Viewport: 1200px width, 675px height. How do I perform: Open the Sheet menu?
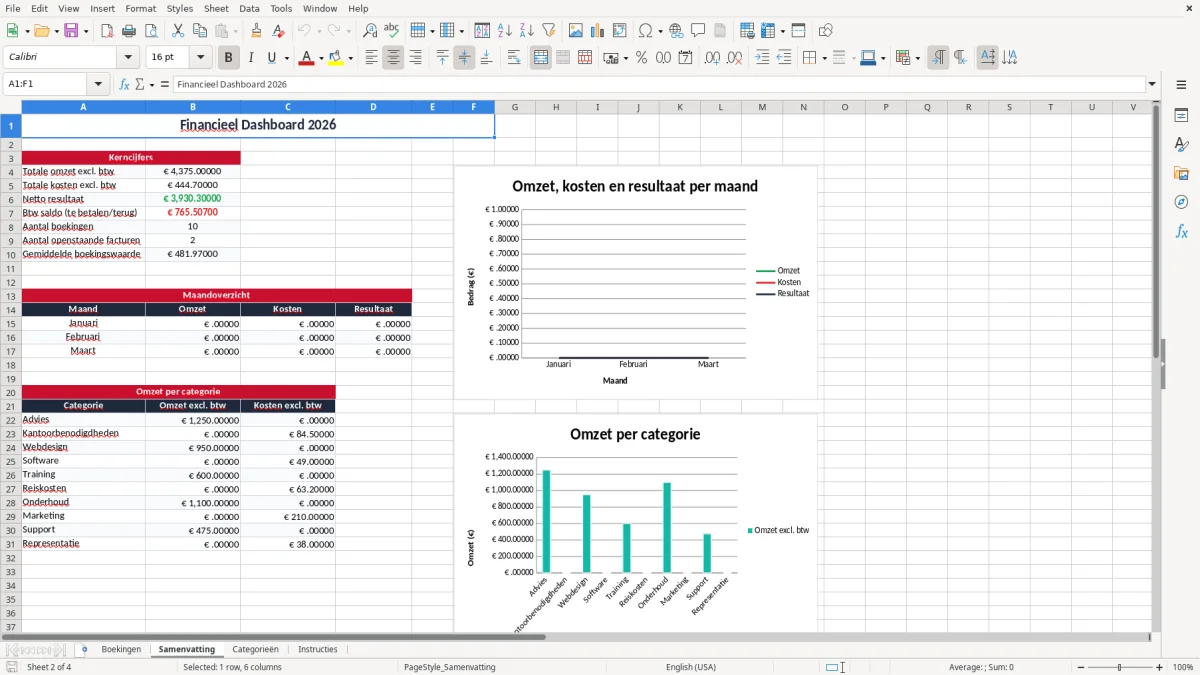216,8
